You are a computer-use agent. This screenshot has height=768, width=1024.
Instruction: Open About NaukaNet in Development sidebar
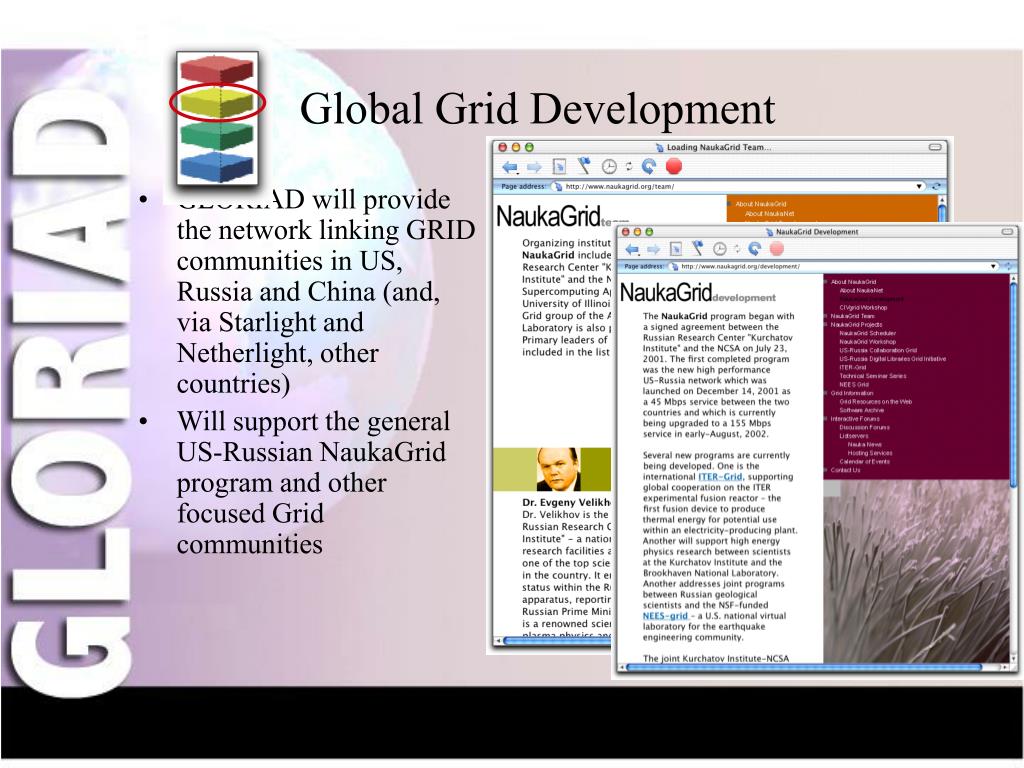pyautogui.click(x=861, y=291)
